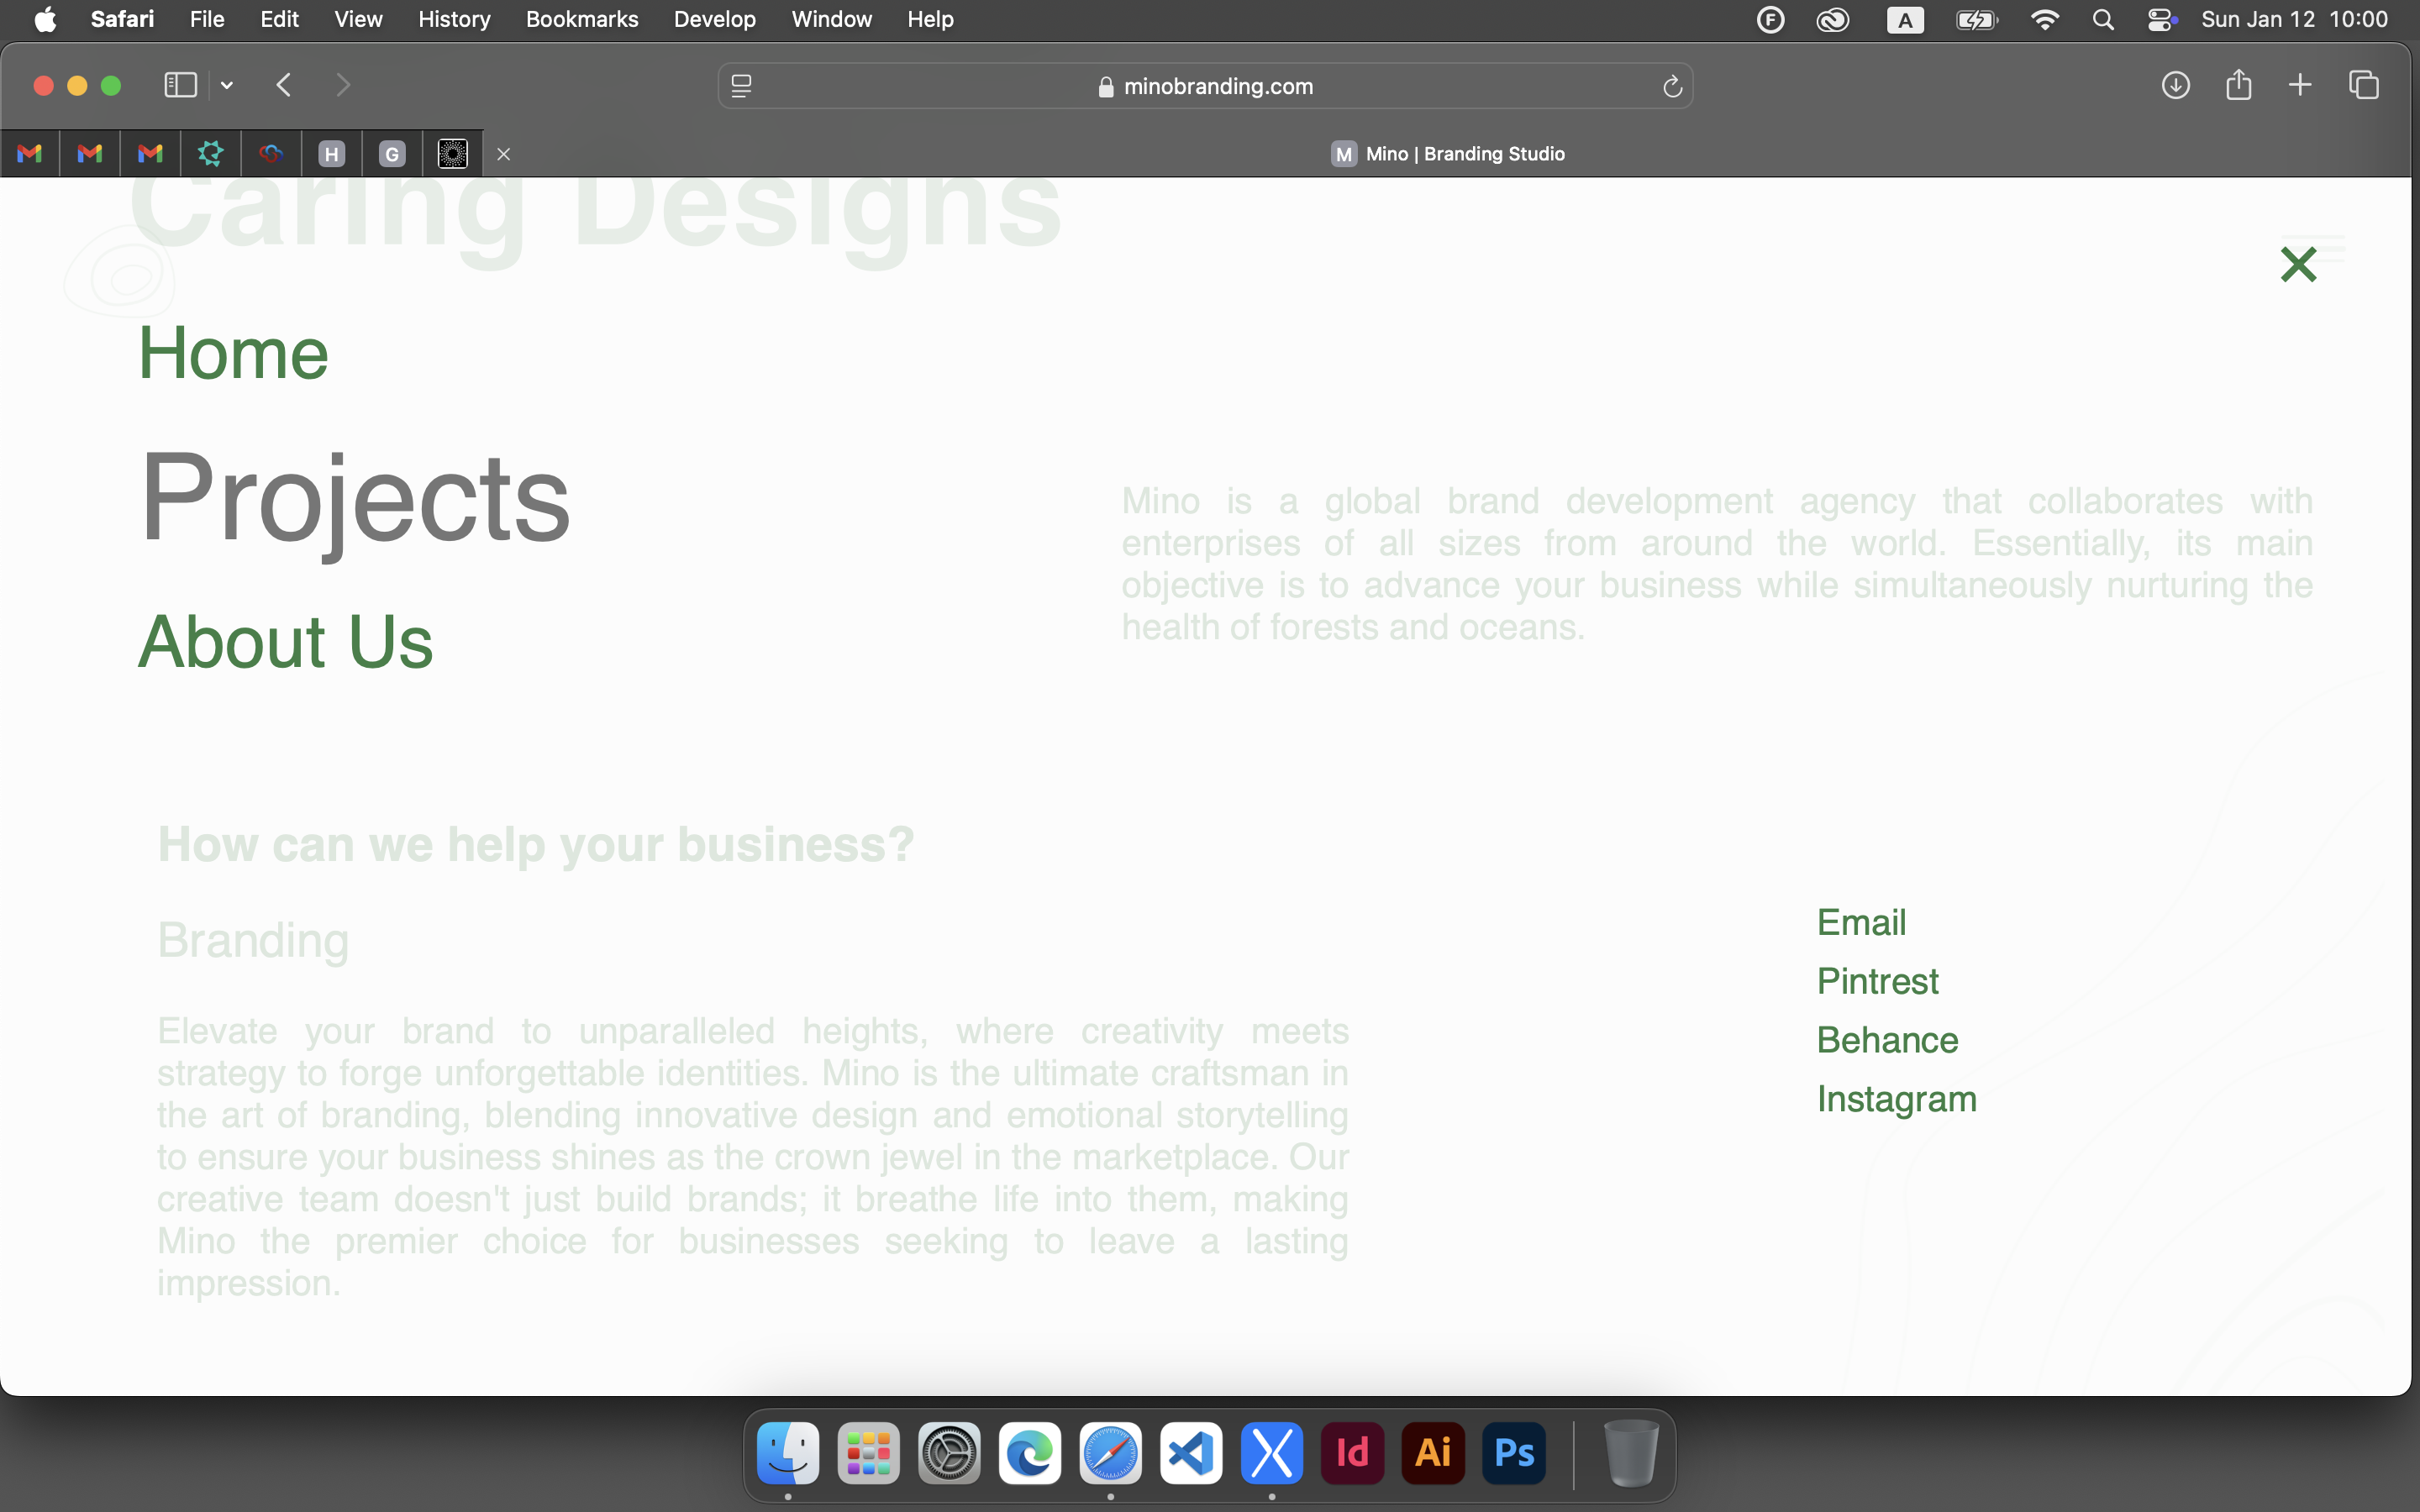
Task: Open the Develop menu
Action: coord(715,19)
